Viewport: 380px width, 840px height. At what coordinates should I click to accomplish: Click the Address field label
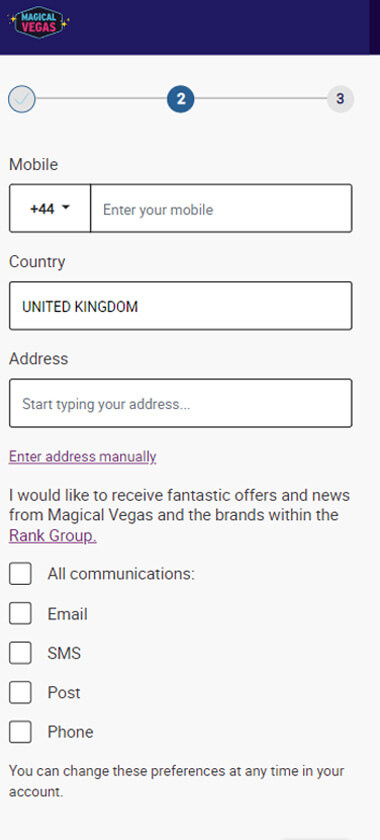tap(39, 358)
